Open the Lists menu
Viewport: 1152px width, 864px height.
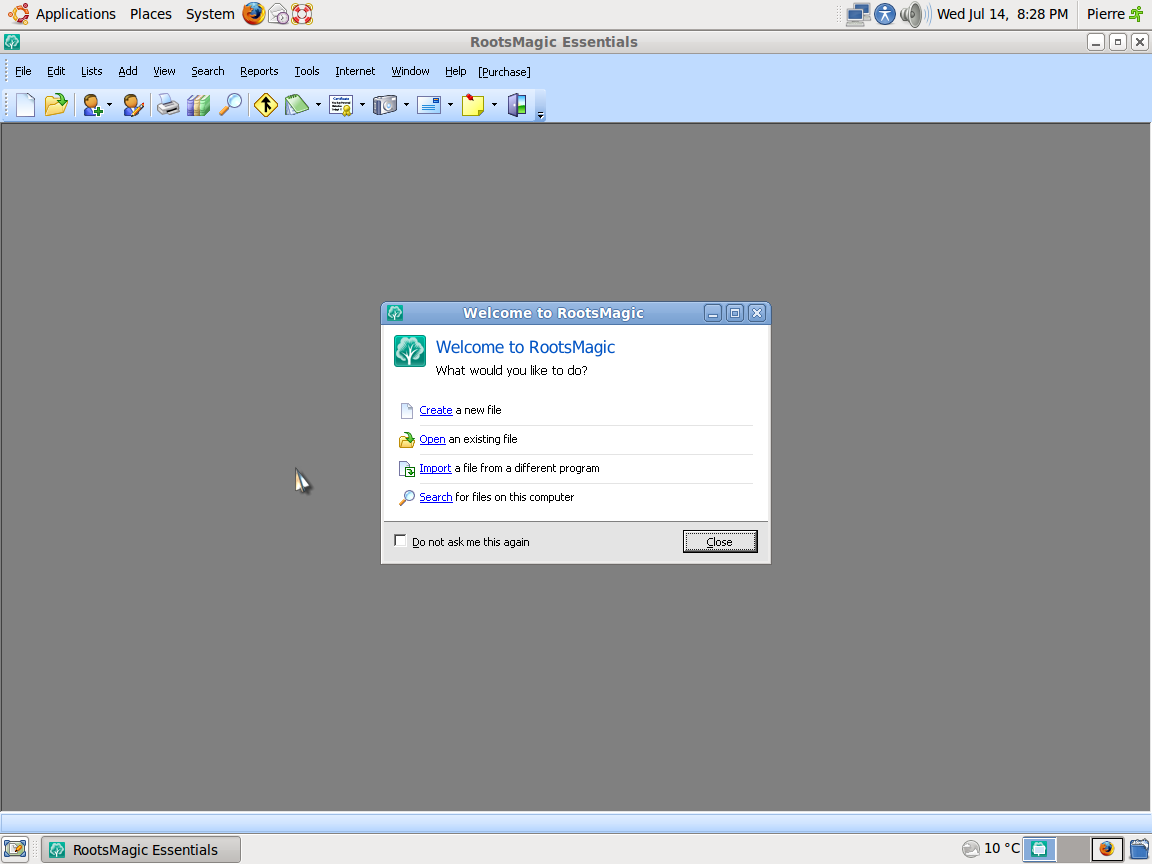pyautogui.click(x=92, y=71)
